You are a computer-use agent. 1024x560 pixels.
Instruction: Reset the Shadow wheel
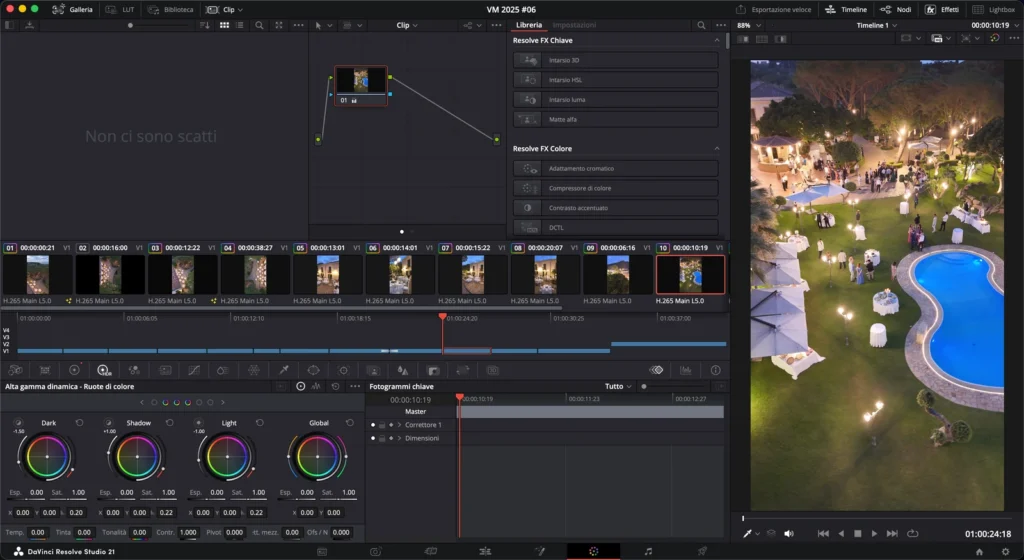click(x=169, y=423)
